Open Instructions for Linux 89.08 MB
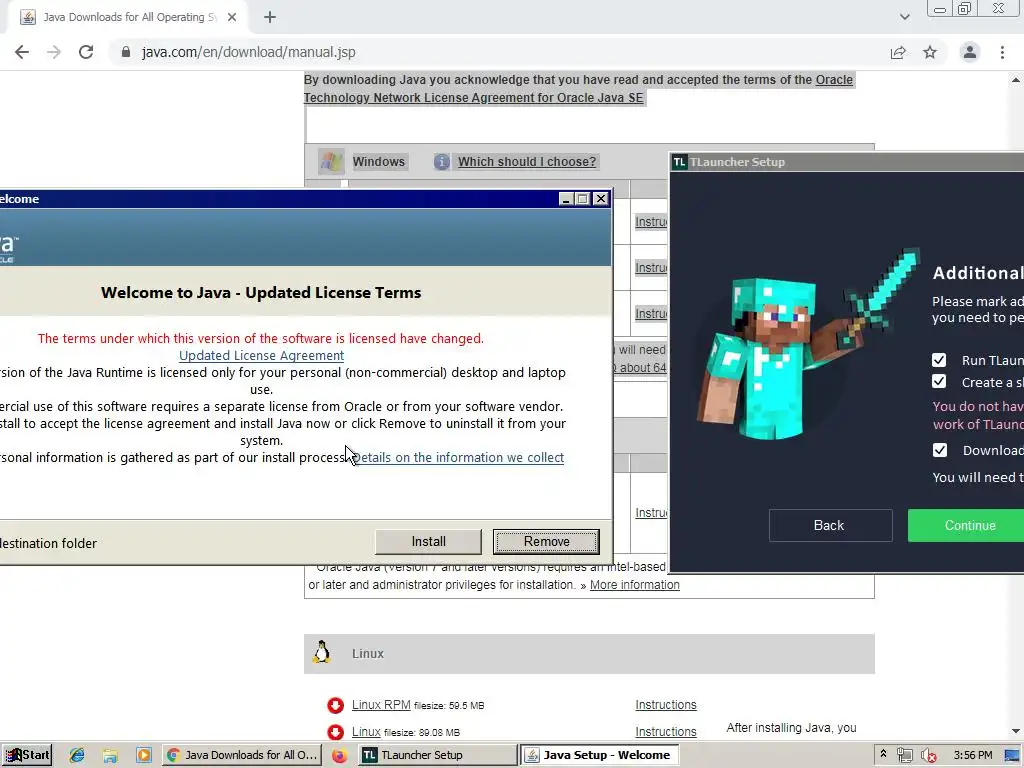Screen dimensions: 1024x768 point(666,731)
